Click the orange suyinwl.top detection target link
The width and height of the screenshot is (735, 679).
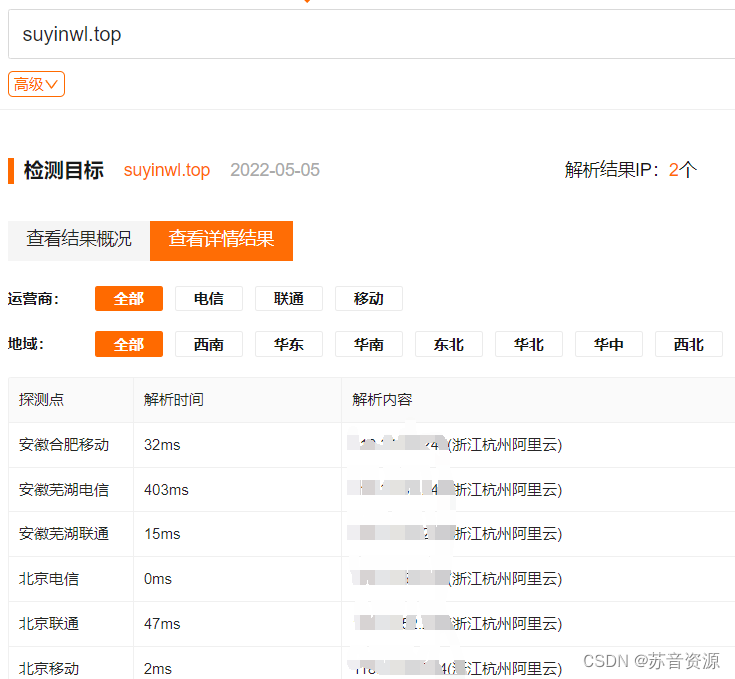pyautogui.click(x=167, y=170)
